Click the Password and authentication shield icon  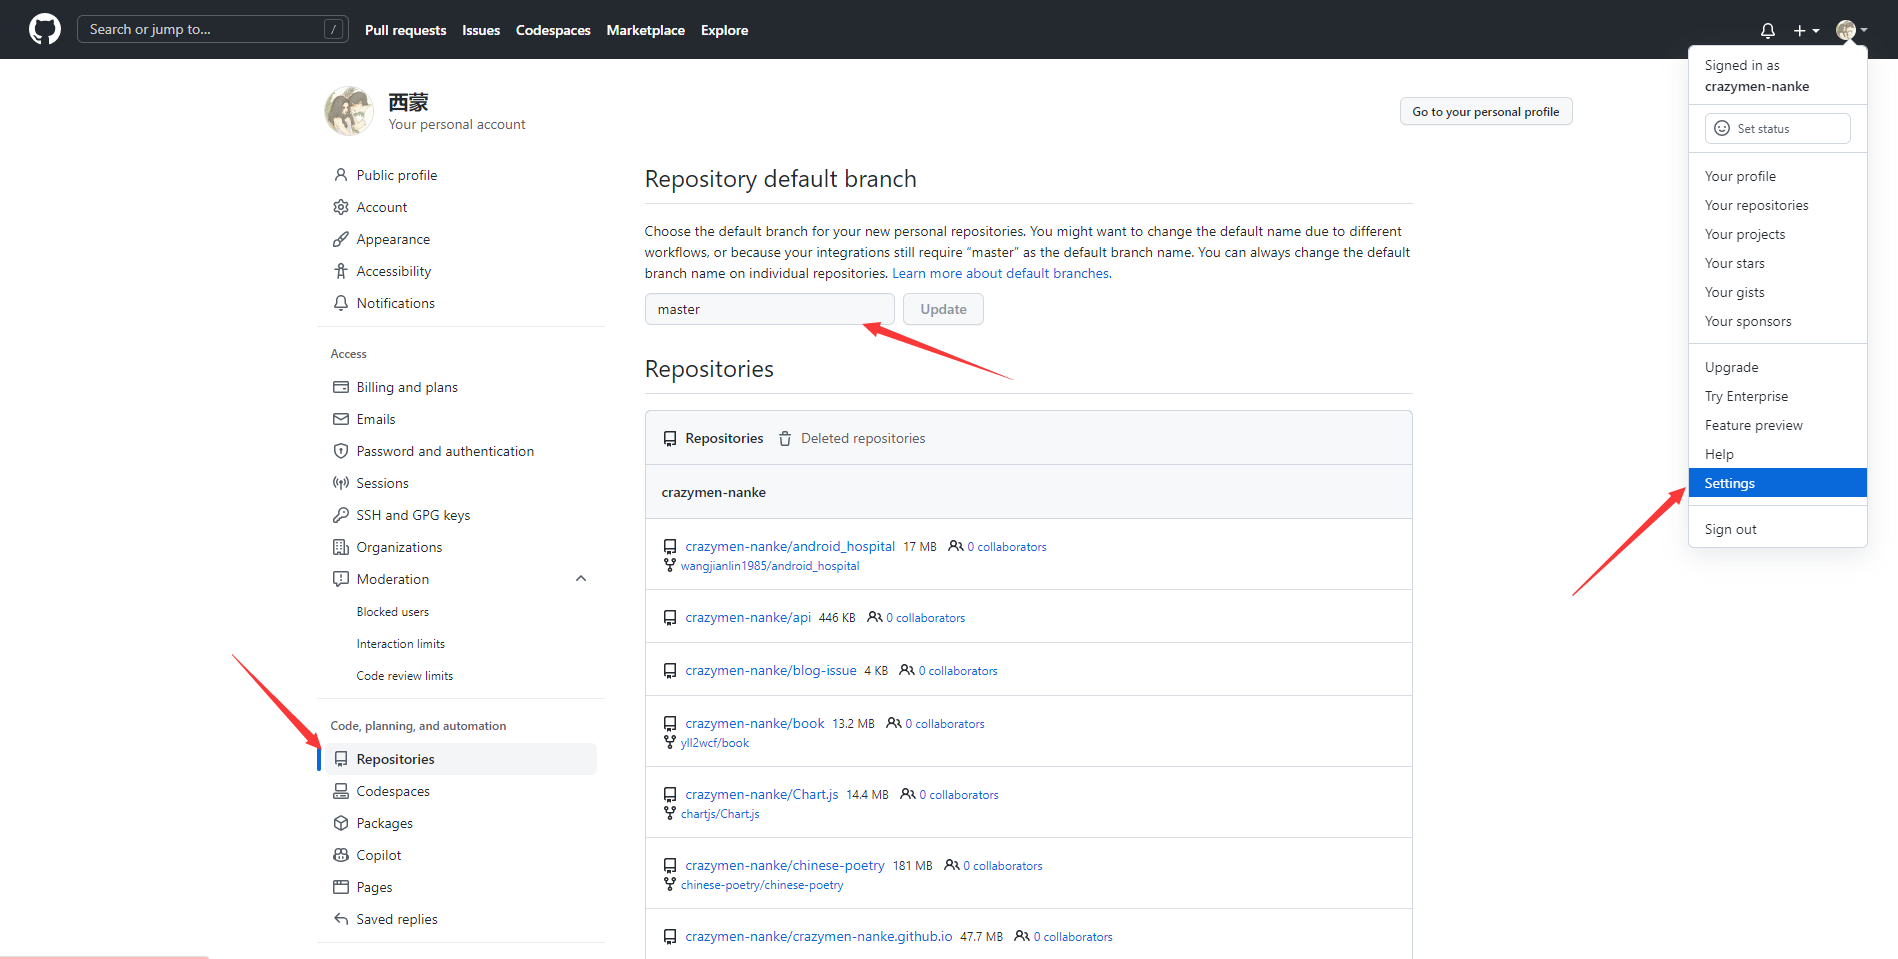pyautogui.click(x=341, y=451)
